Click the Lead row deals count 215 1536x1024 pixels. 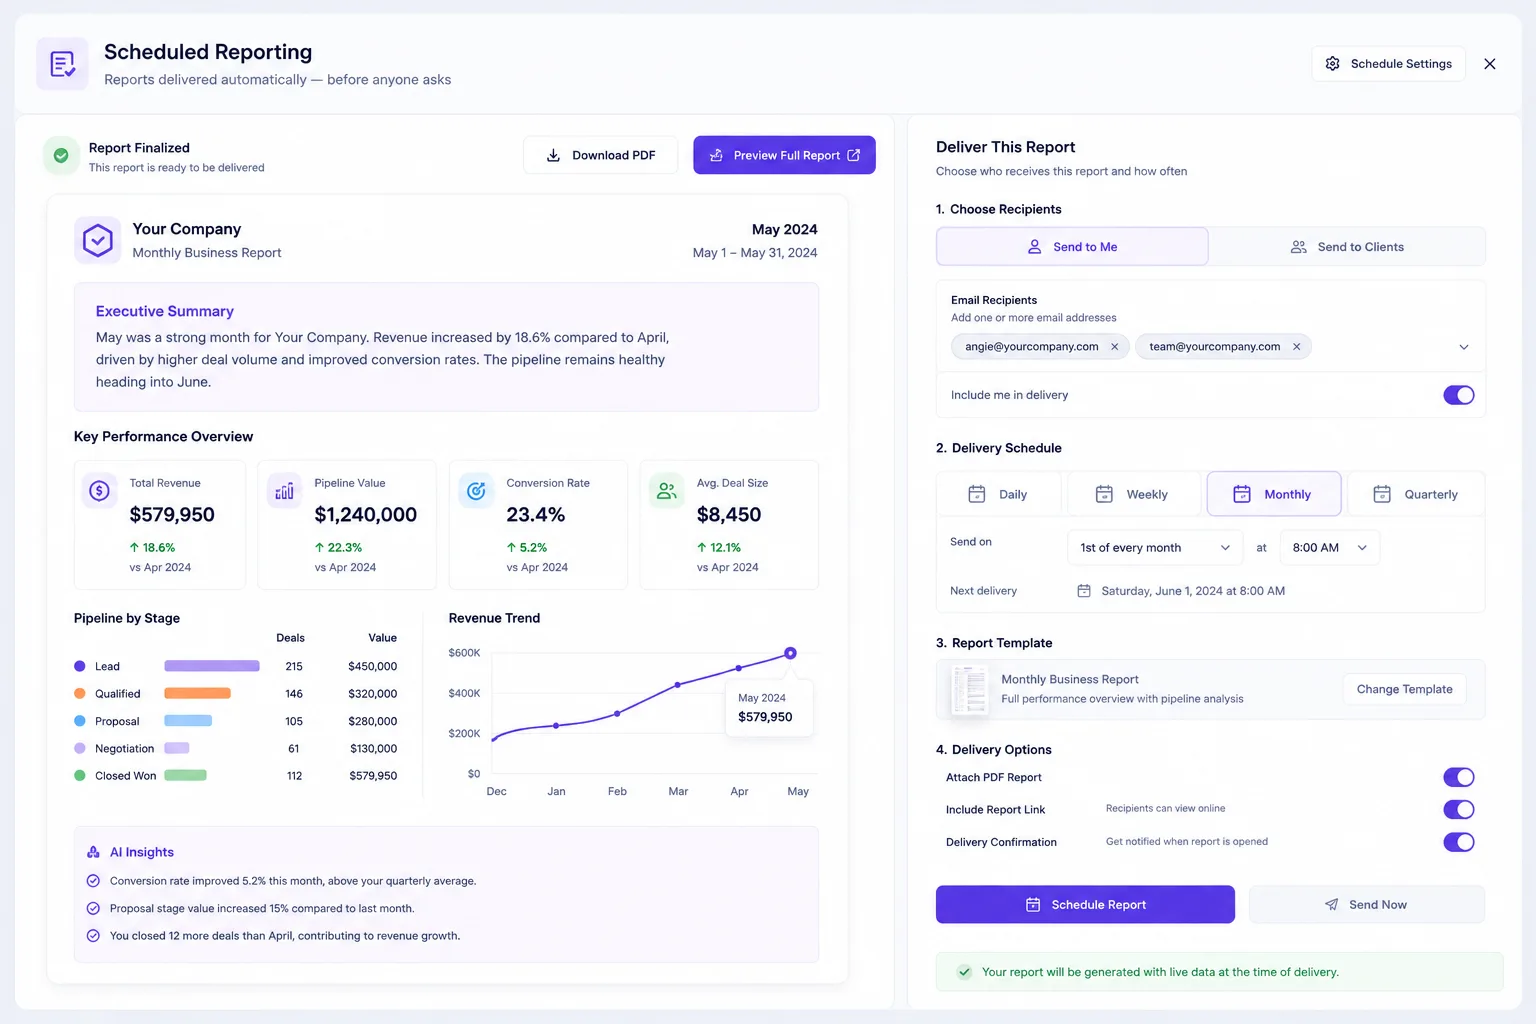[294, 666]
